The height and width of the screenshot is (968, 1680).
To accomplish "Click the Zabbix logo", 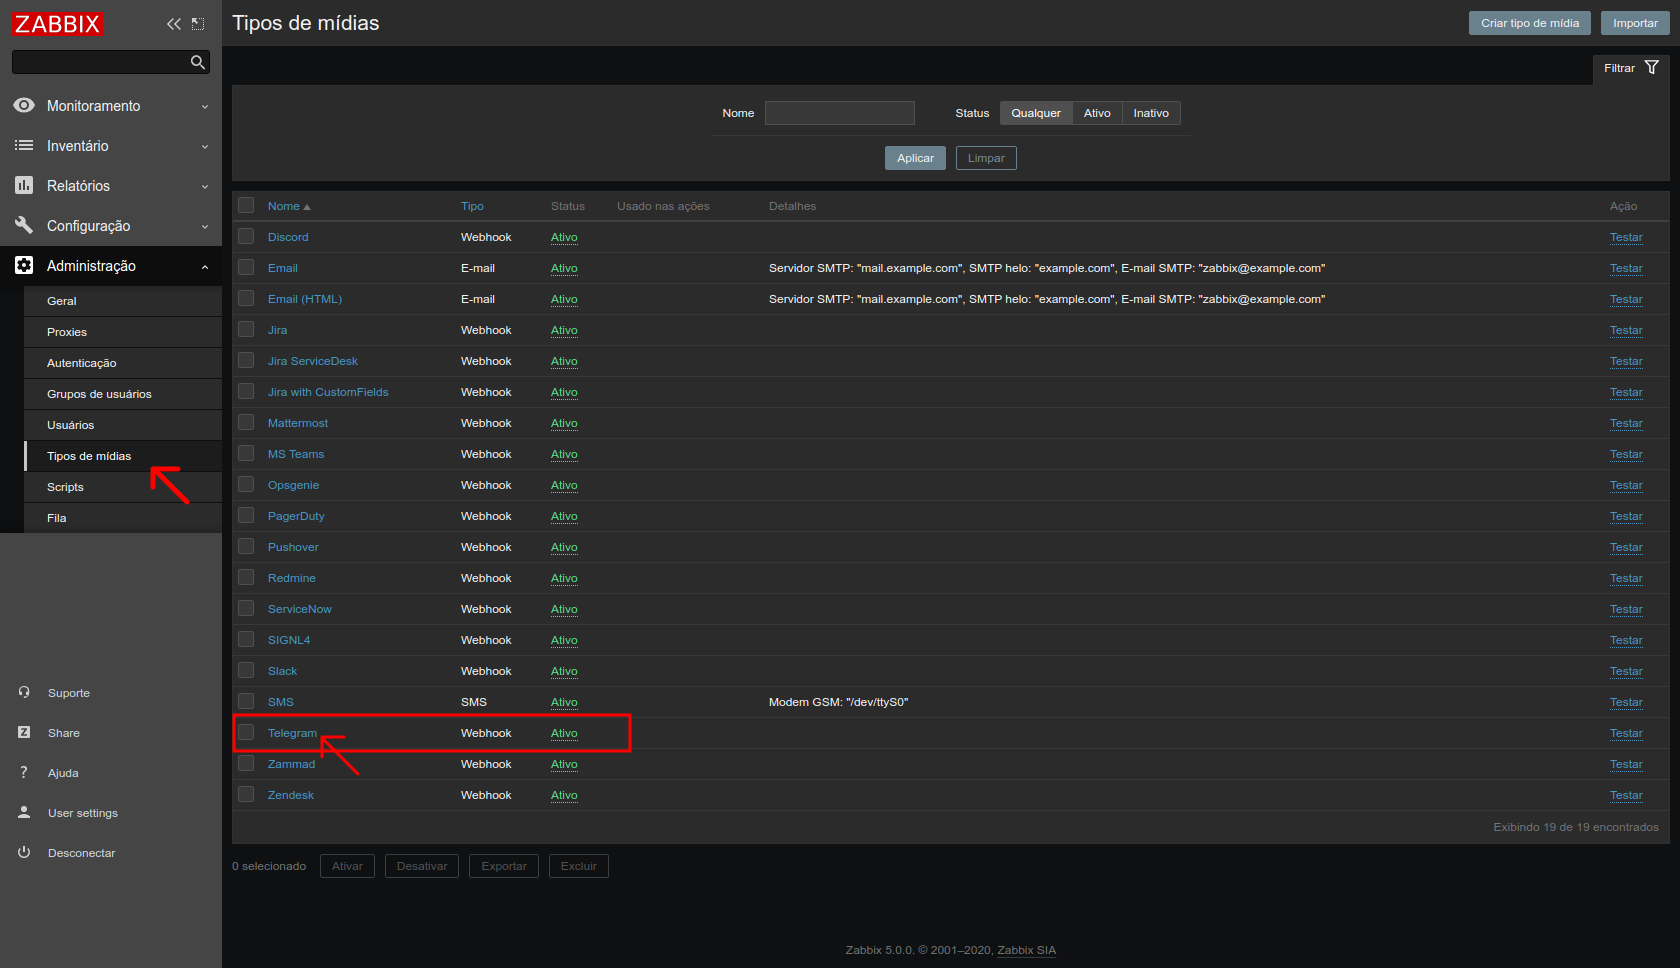I will 57,24.
